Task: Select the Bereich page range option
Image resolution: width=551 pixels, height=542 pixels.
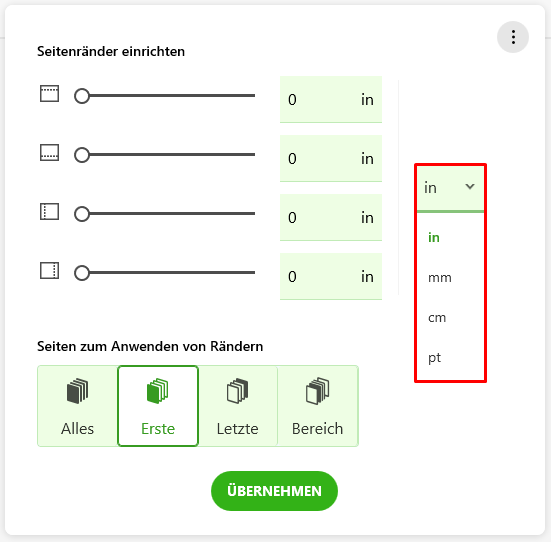Action: pos(318,406)
